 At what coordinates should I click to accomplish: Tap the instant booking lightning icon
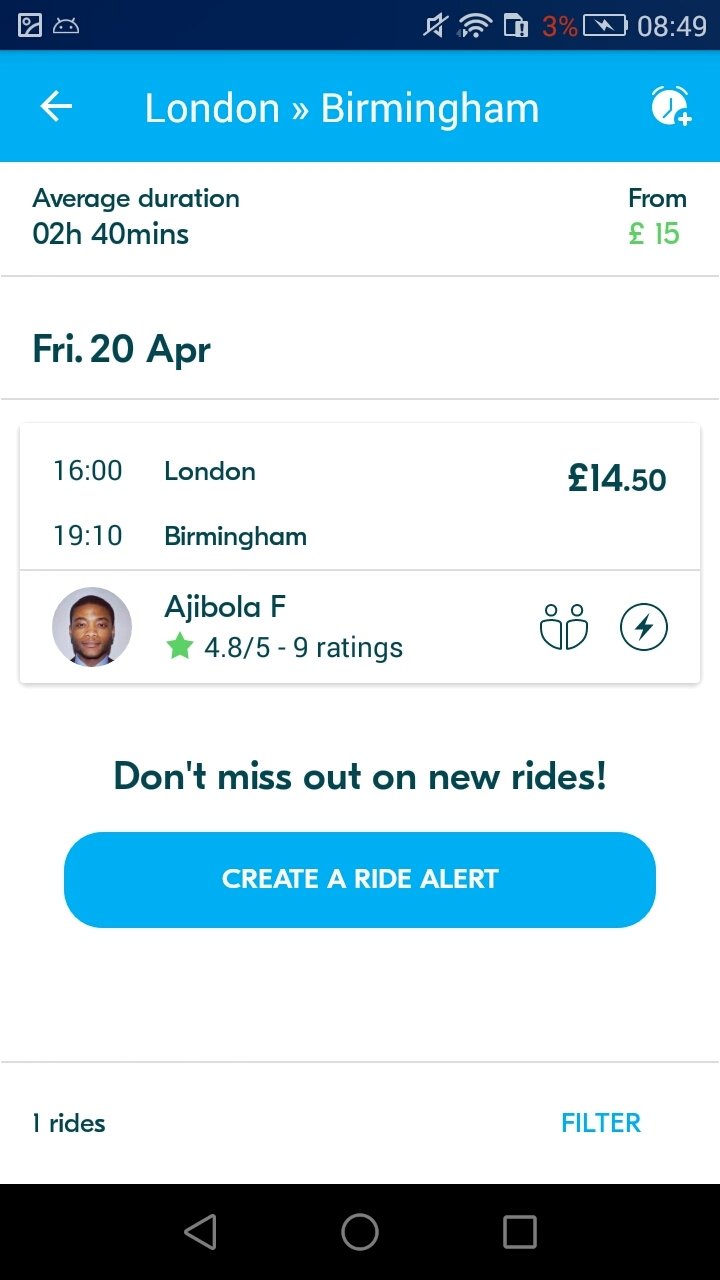pos(644,627)
